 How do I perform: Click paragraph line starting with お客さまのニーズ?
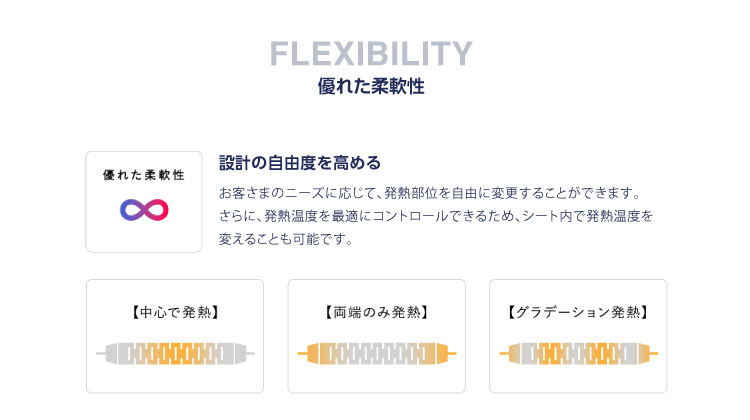(x=430, y=193)
